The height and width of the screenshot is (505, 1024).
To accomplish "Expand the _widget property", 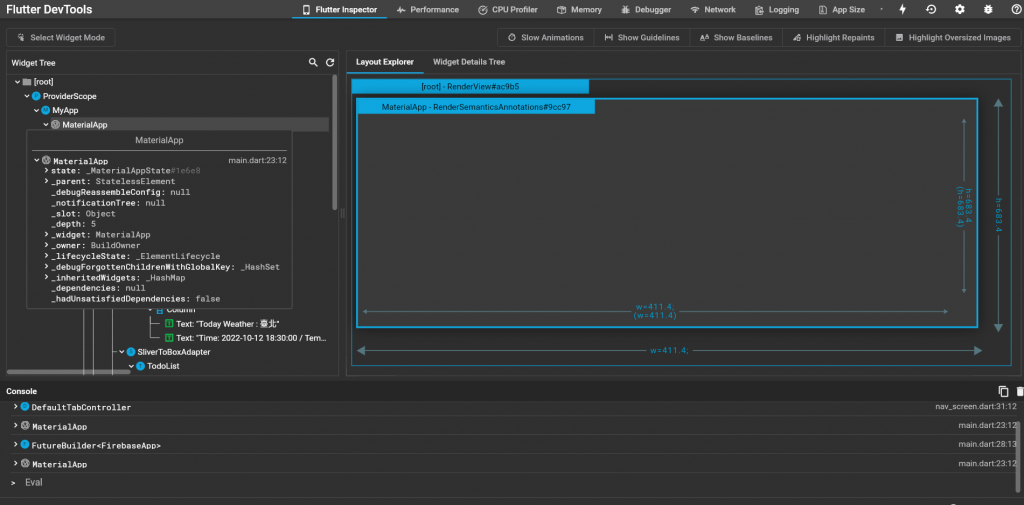I will [x=46, y=234].
